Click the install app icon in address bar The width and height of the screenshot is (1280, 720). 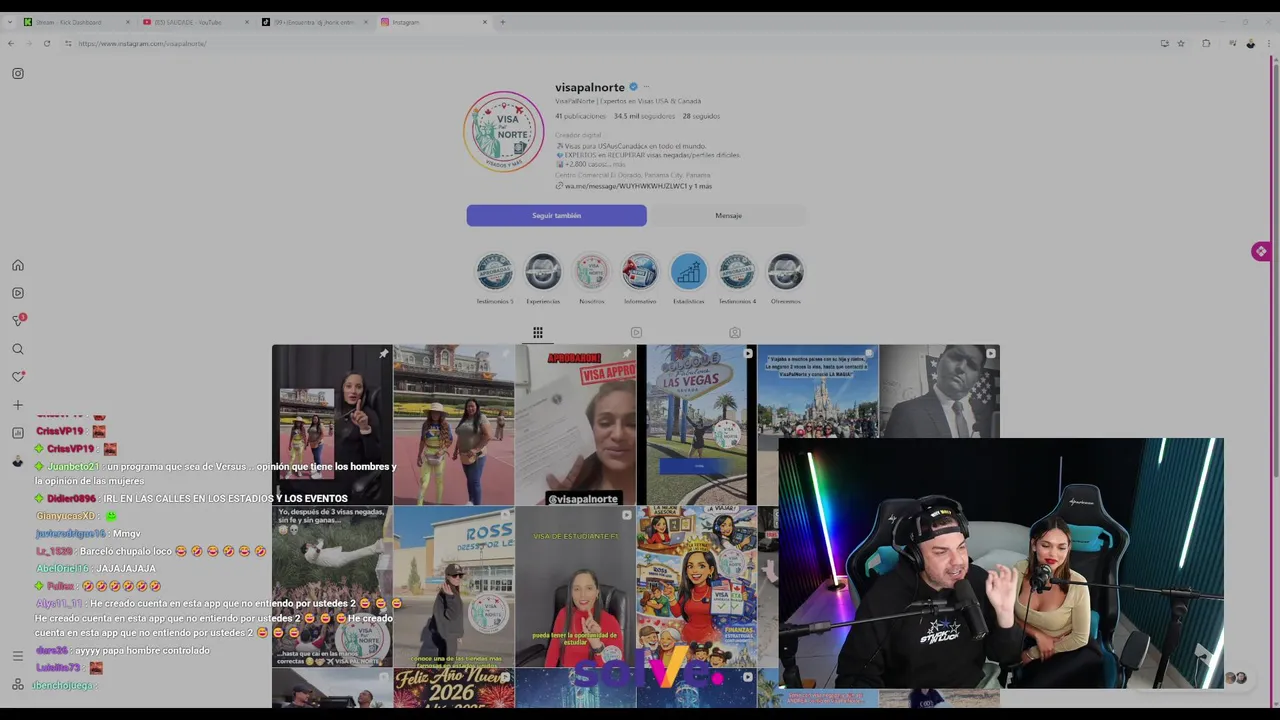[x=1164, y=43]
